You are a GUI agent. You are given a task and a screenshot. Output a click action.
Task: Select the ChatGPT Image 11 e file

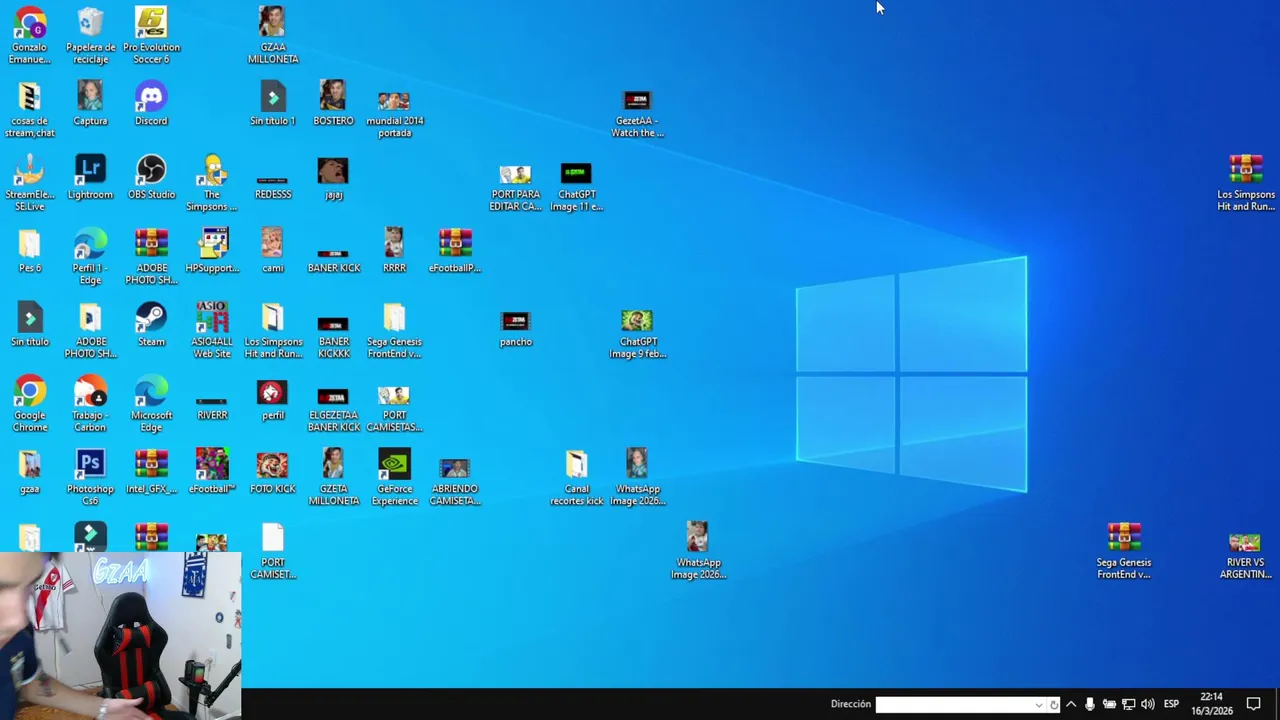click(576, 187)
